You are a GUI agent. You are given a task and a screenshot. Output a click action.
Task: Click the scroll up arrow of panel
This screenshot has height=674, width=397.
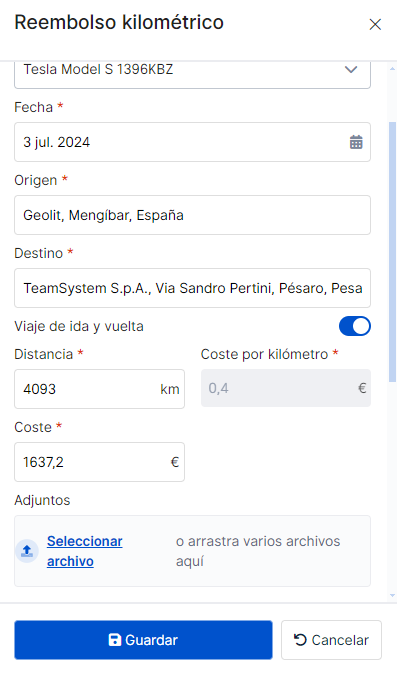(x=392, y=68)
